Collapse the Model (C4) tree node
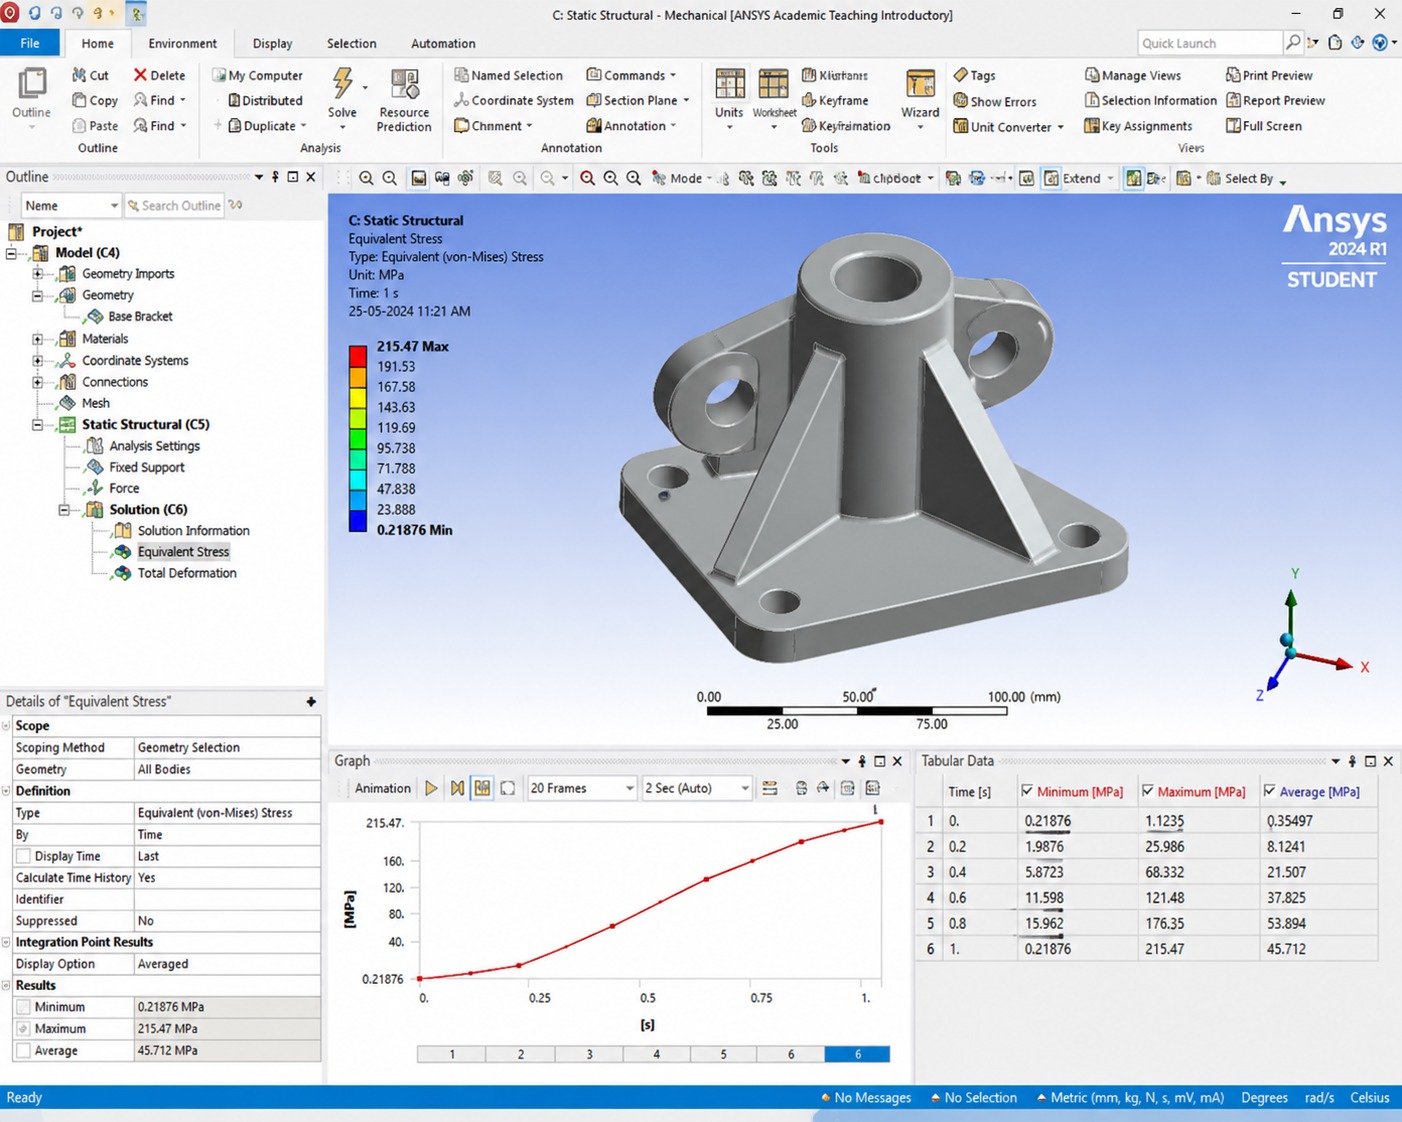Image resolution: width=1402 pixels, height=1122 pixels. pyautogui.click(x=12, y=253)
